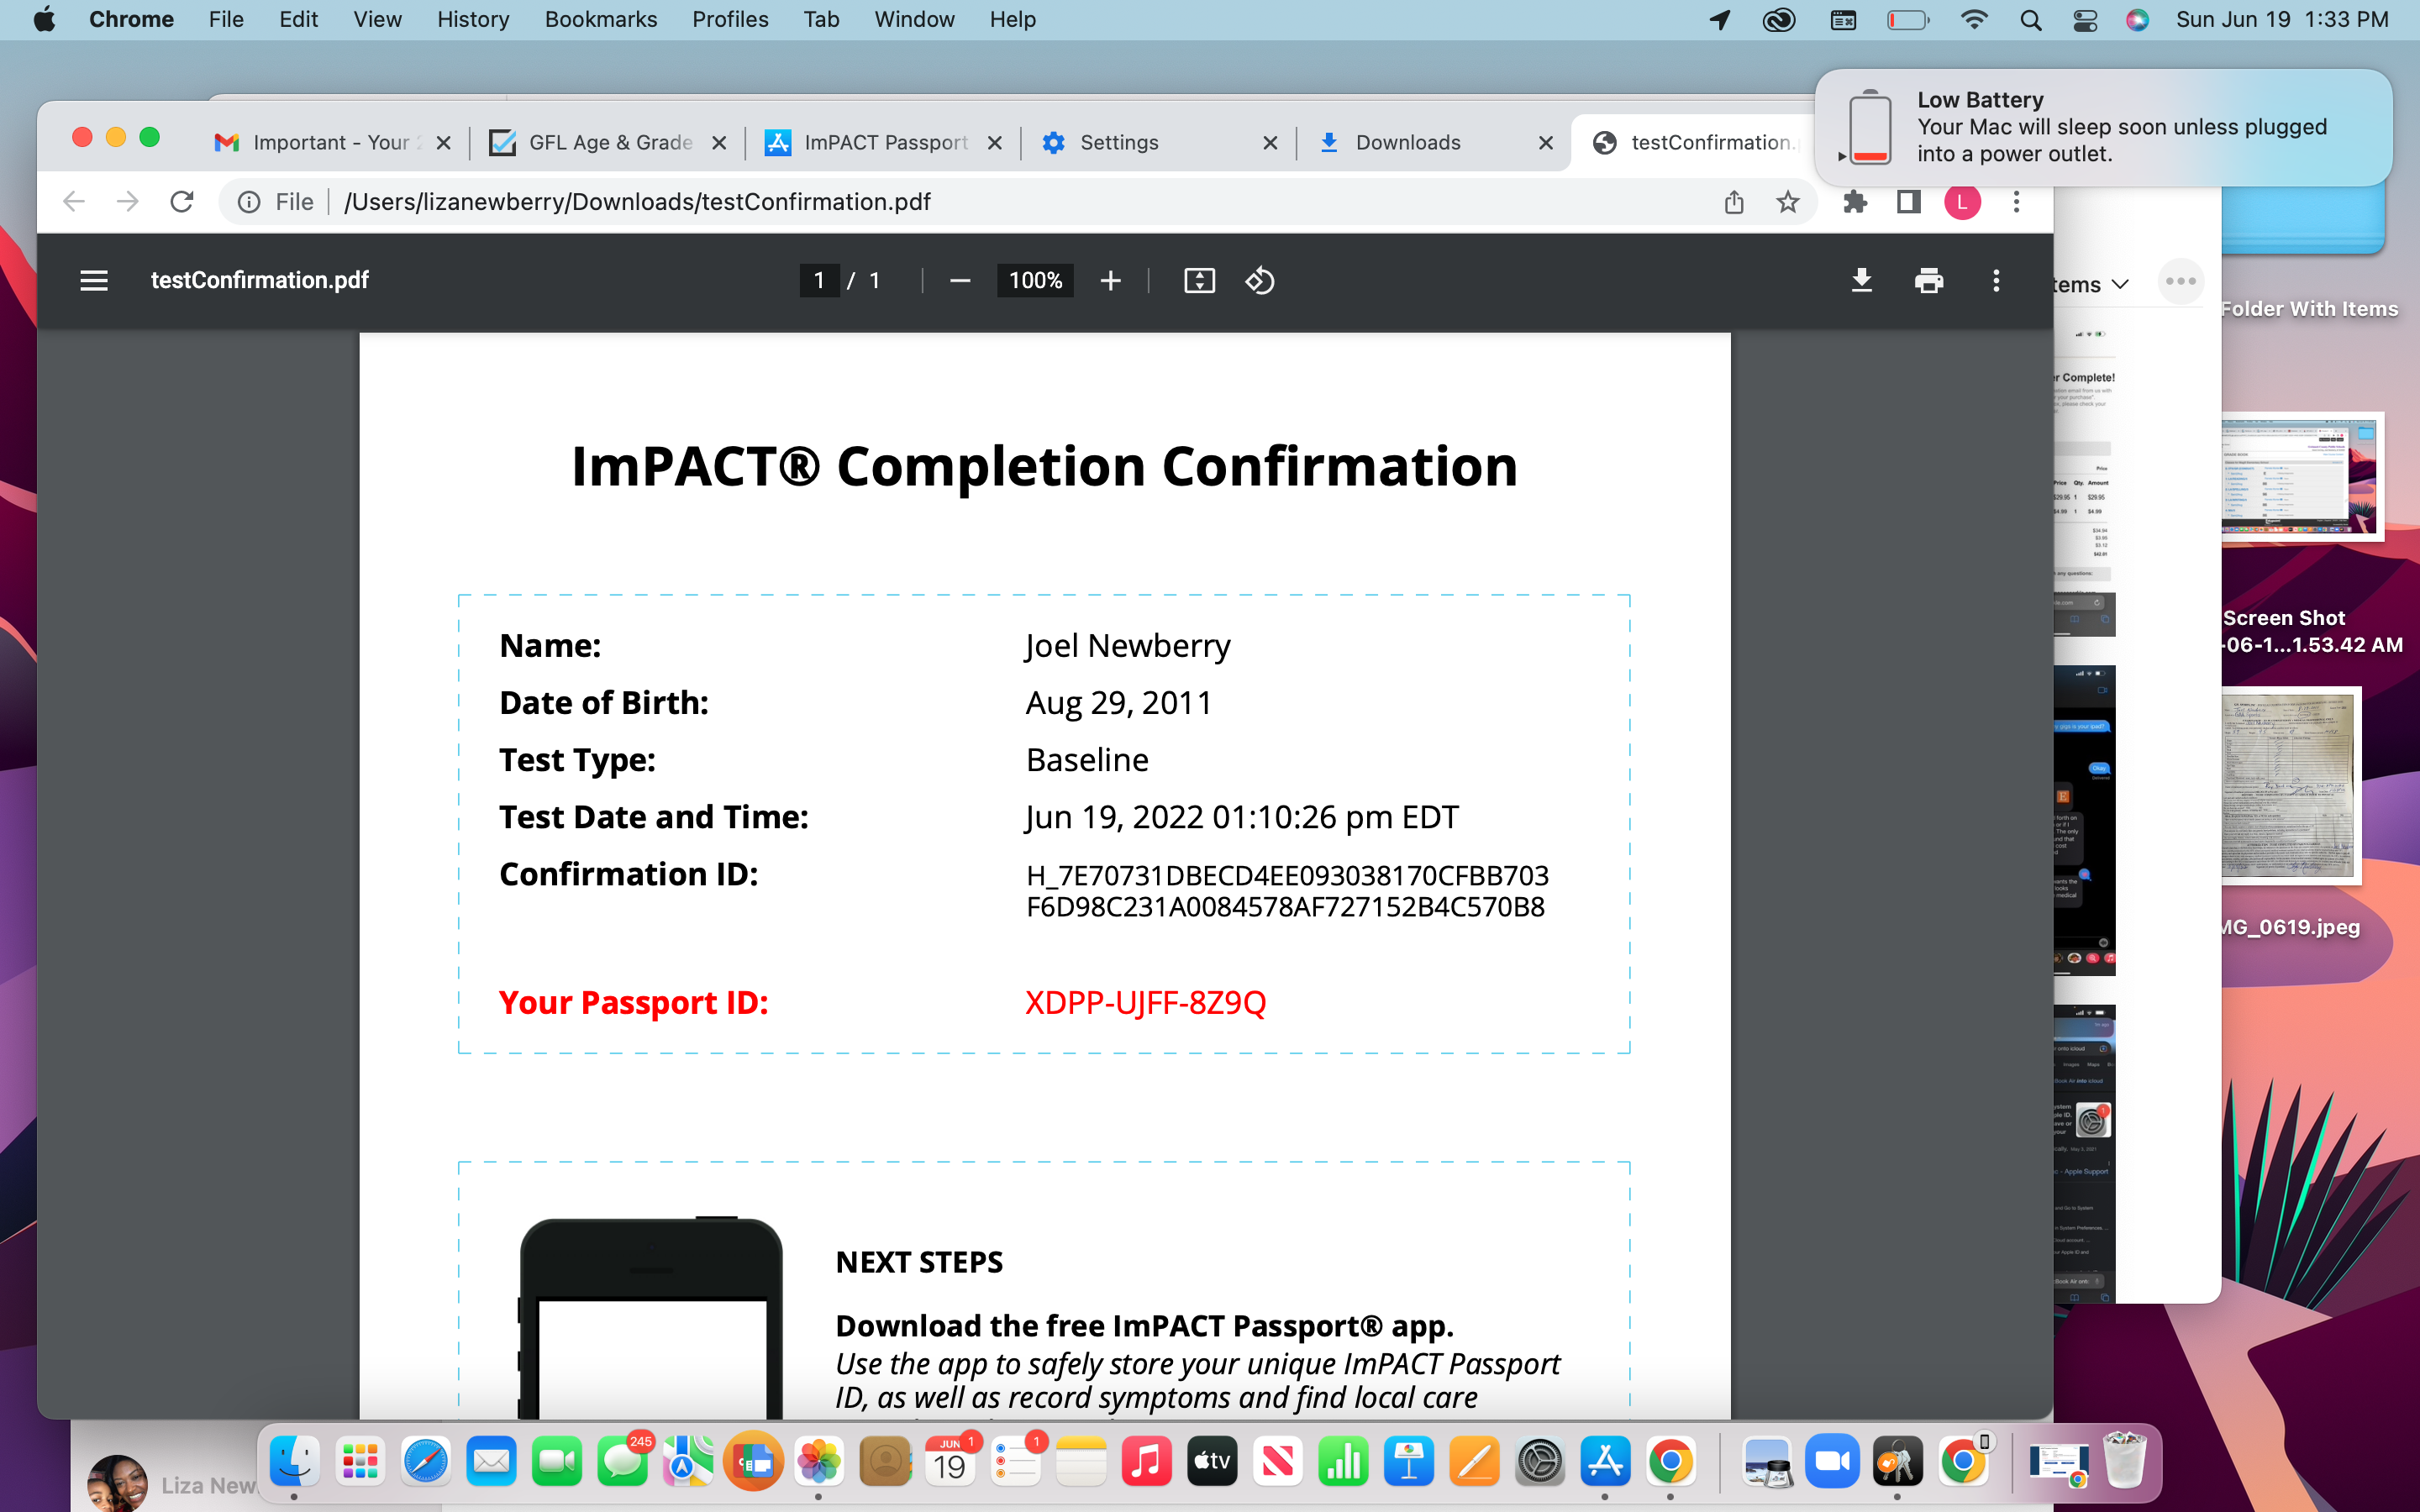Bookmark this tab with the star icon
Viewport: 2420px width, 1512px height.
coord(1788,202)
